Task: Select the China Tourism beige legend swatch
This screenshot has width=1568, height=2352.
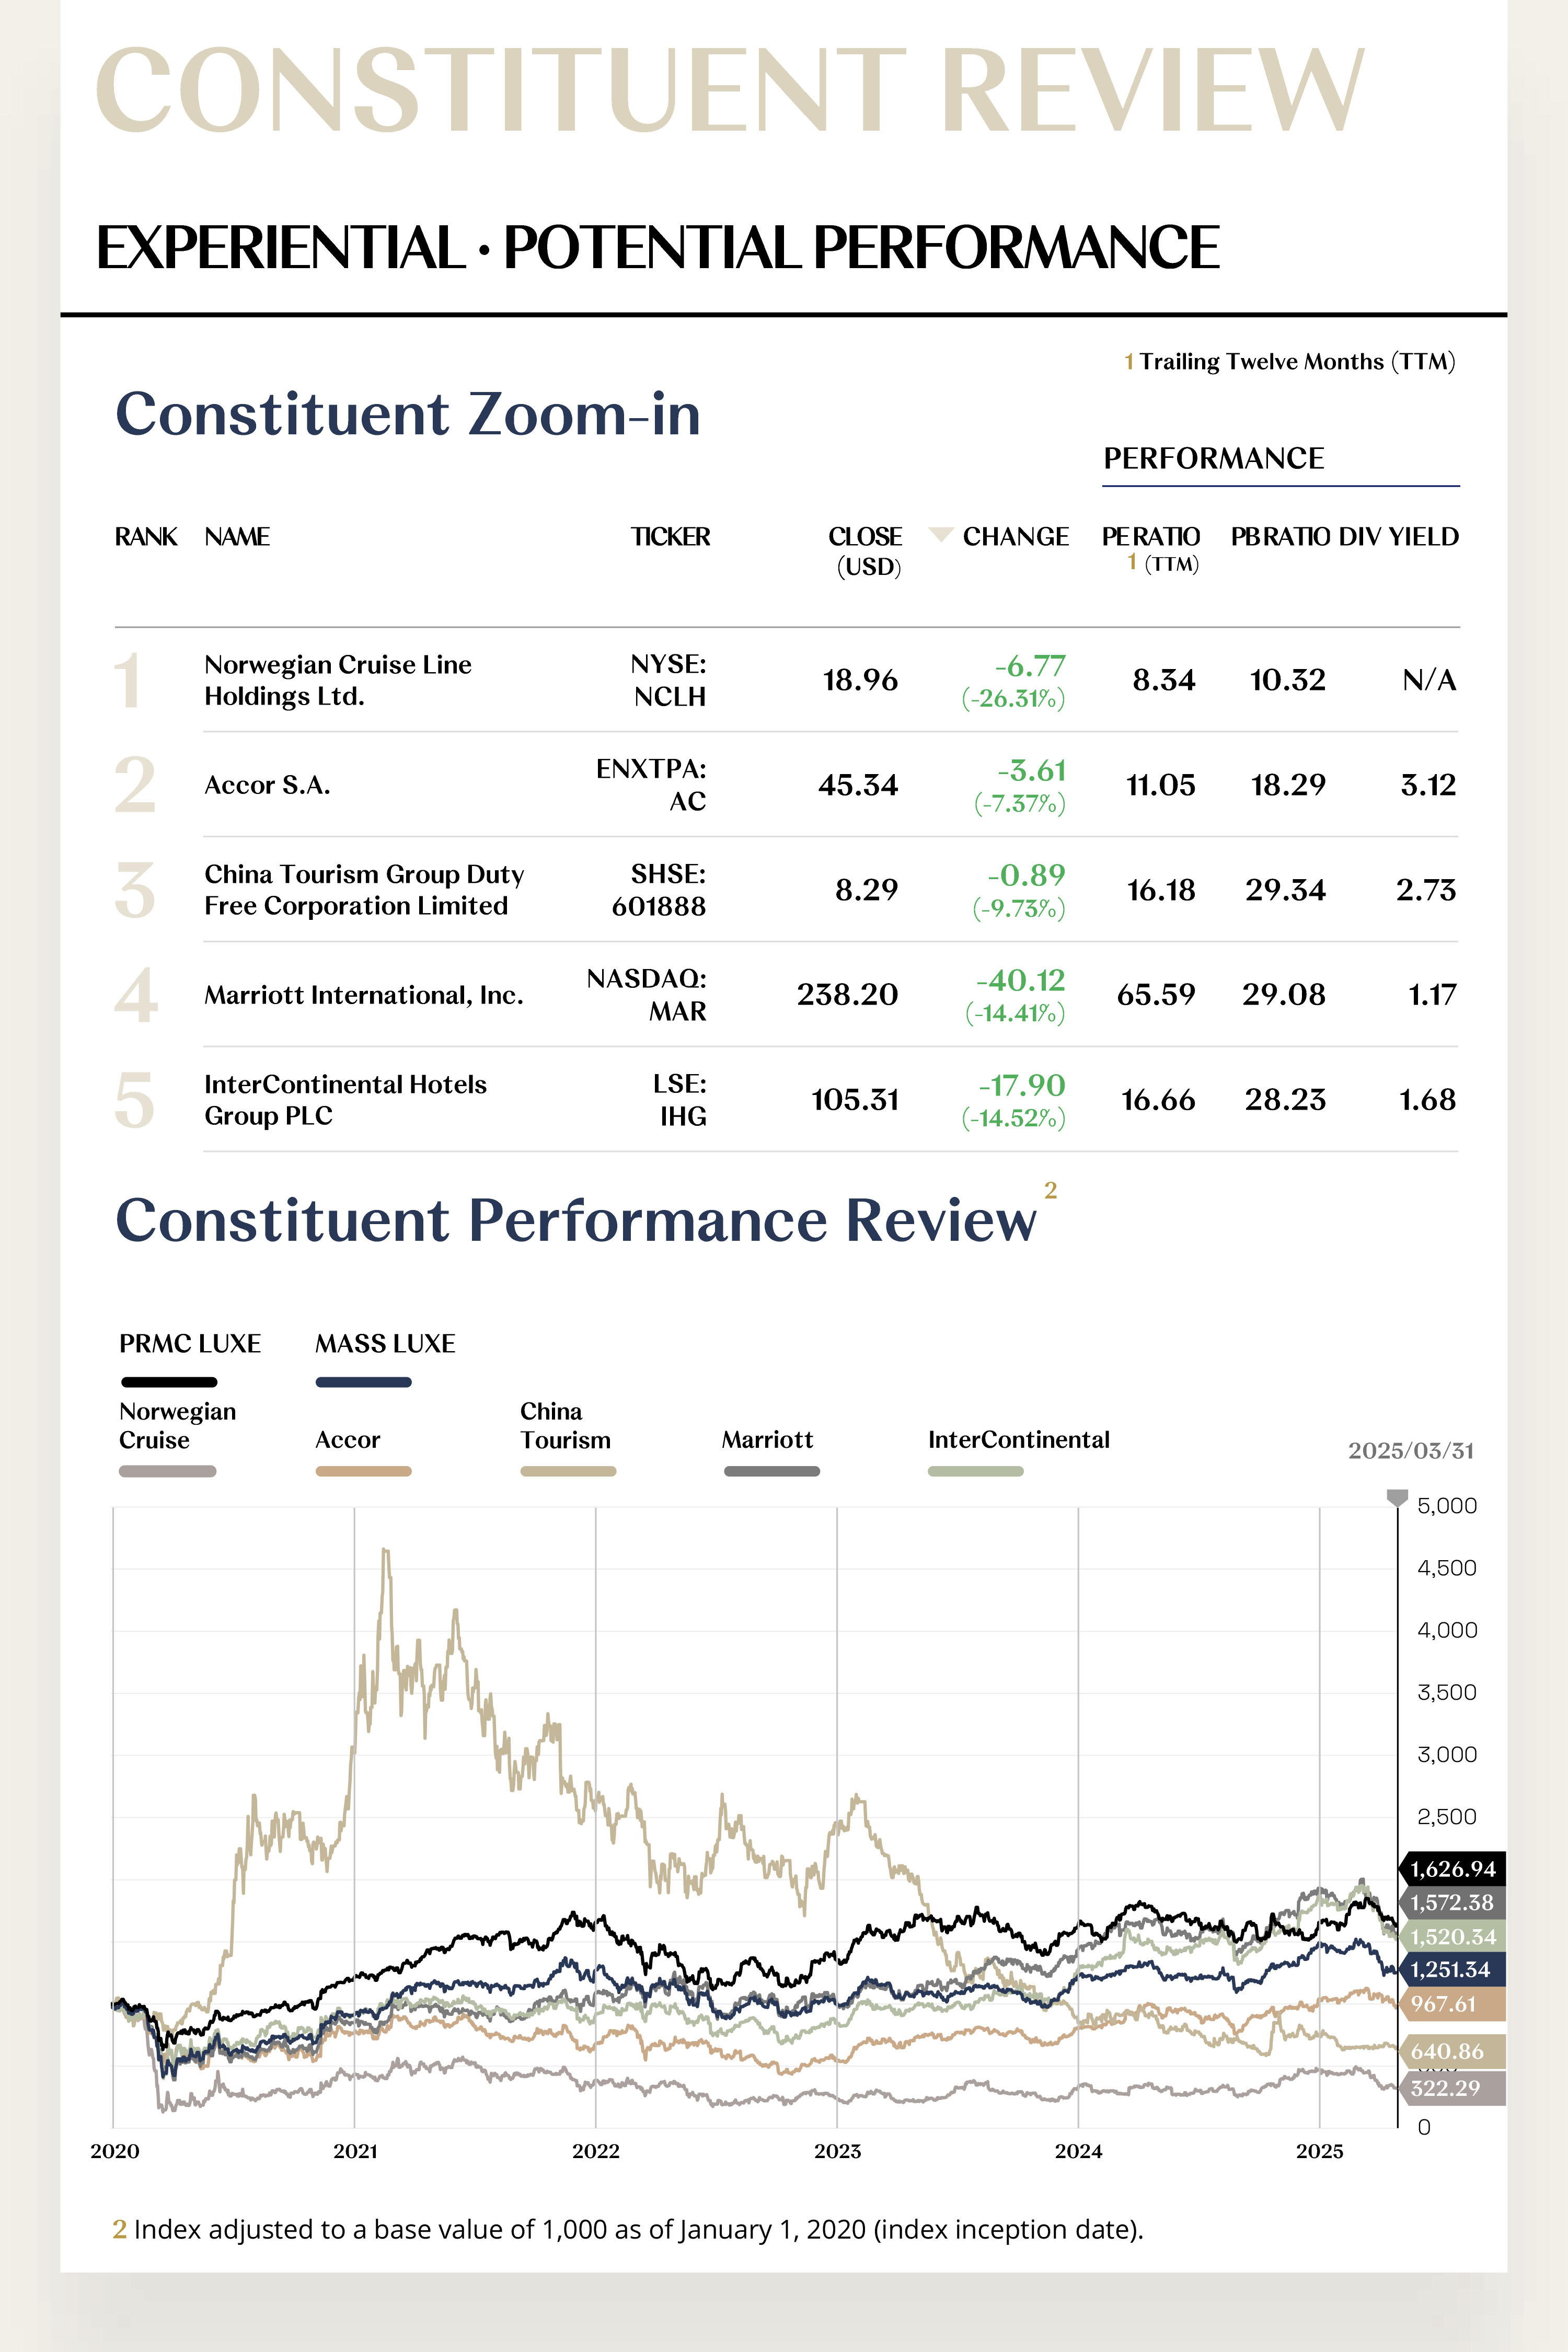Action: coord(568,1471)
